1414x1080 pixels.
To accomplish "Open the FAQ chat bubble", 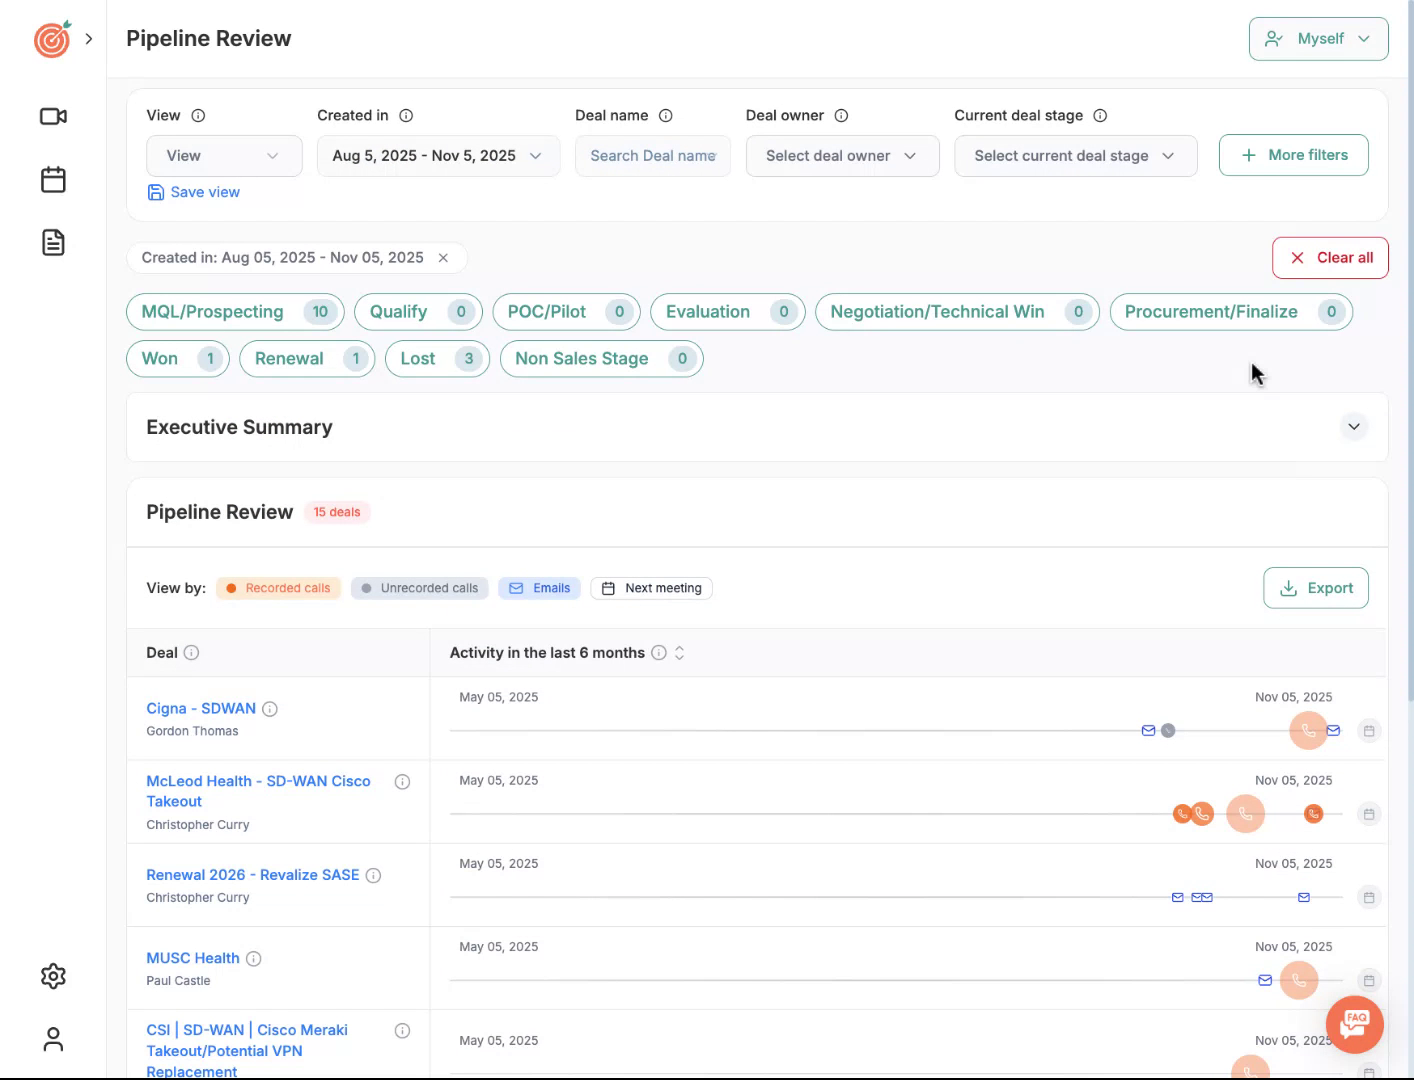I will (x=1354, y=1024).
